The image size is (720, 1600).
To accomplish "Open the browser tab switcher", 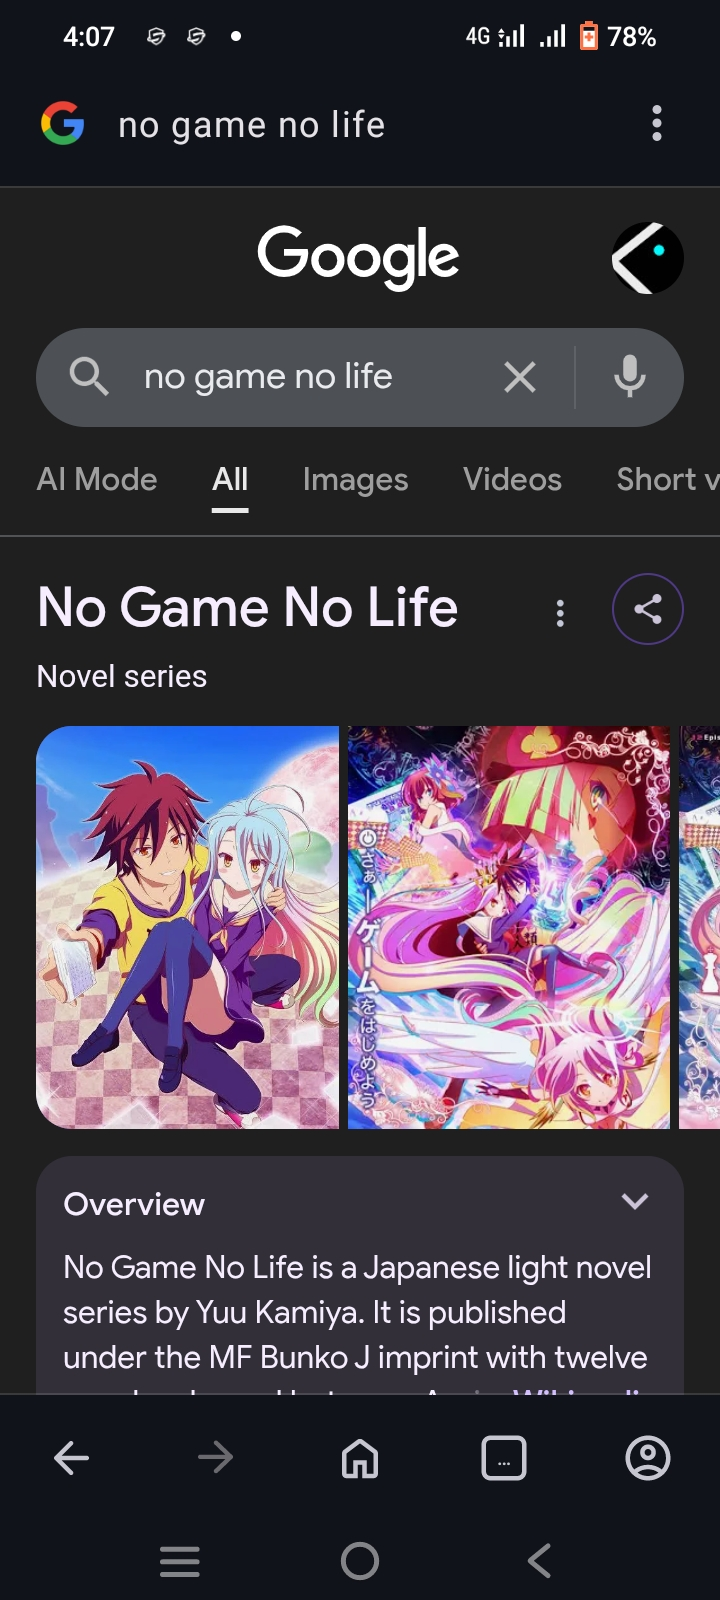I will click(504, 1458).
